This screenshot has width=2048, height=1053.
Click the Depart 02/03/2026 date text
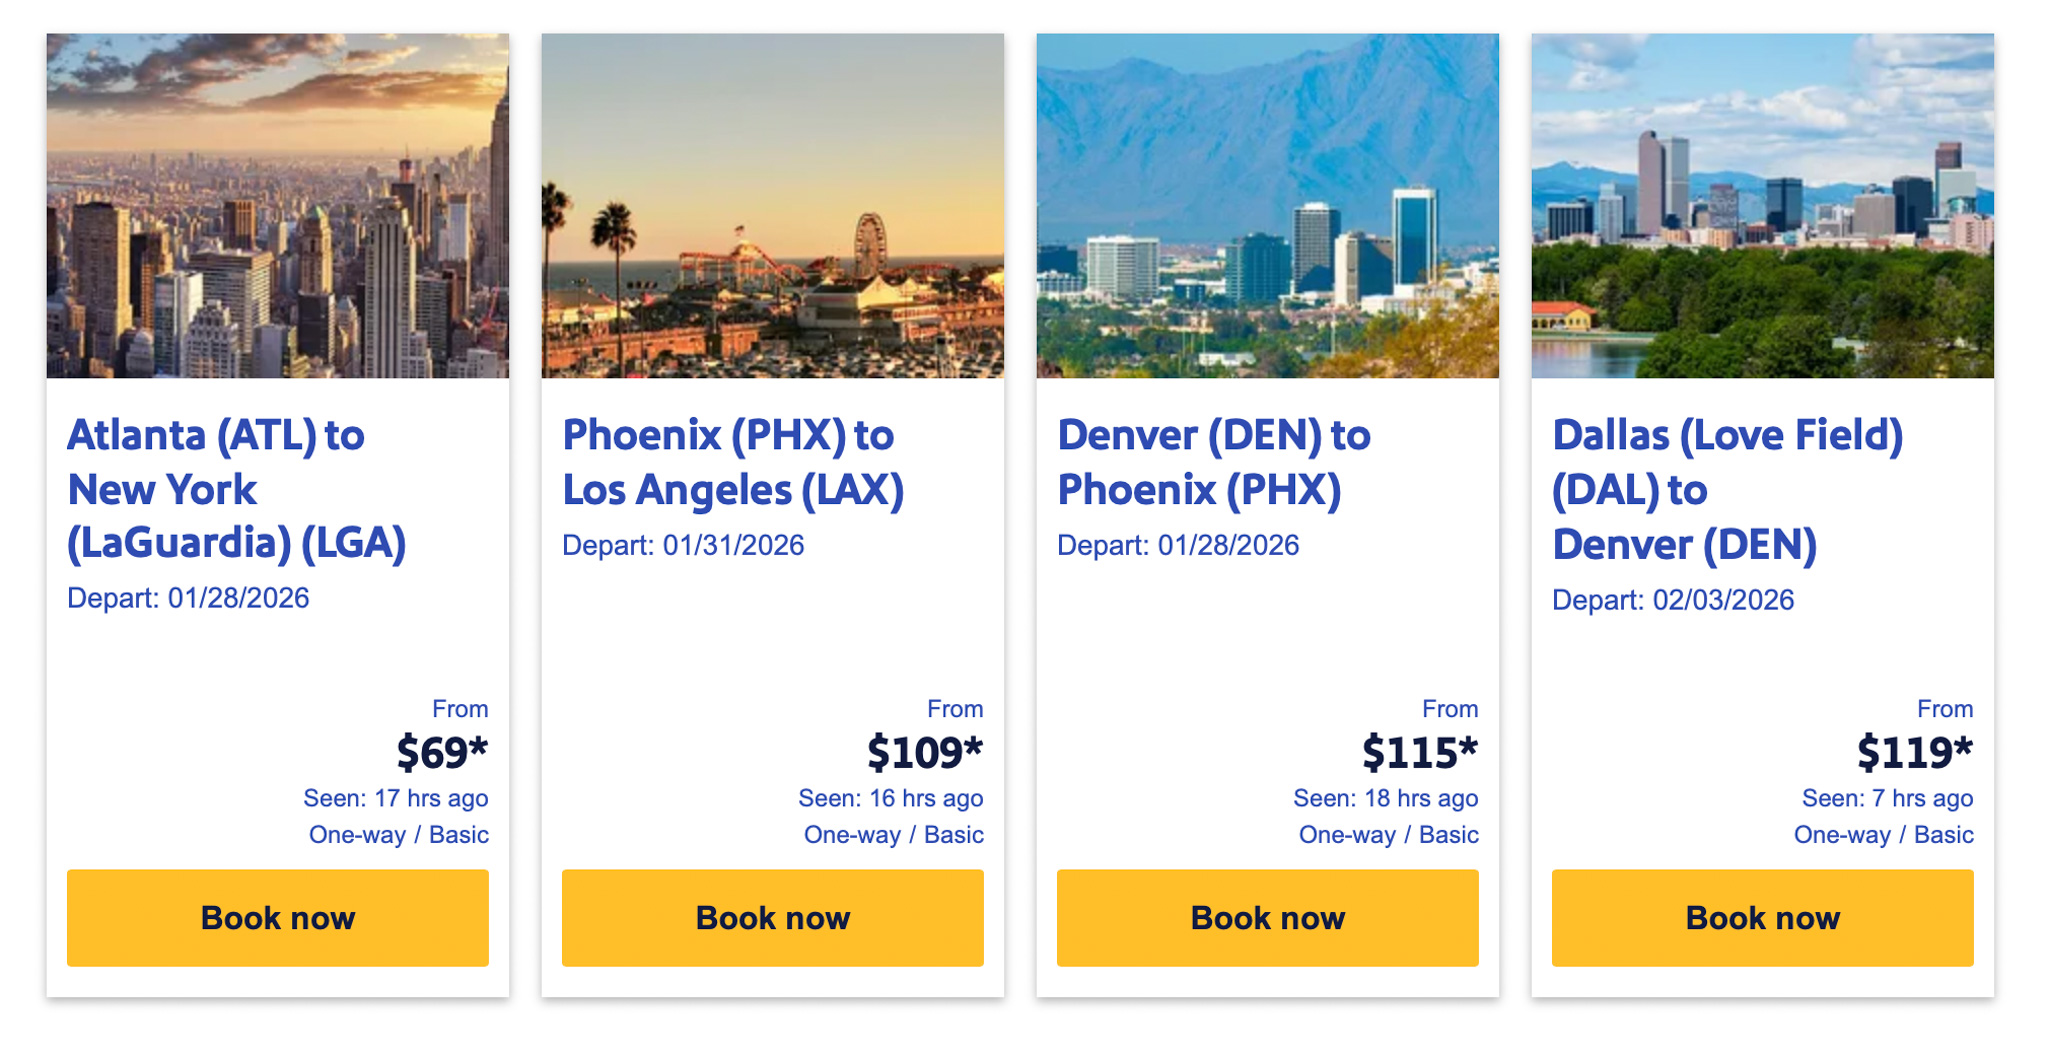(x=1673, y=600)
